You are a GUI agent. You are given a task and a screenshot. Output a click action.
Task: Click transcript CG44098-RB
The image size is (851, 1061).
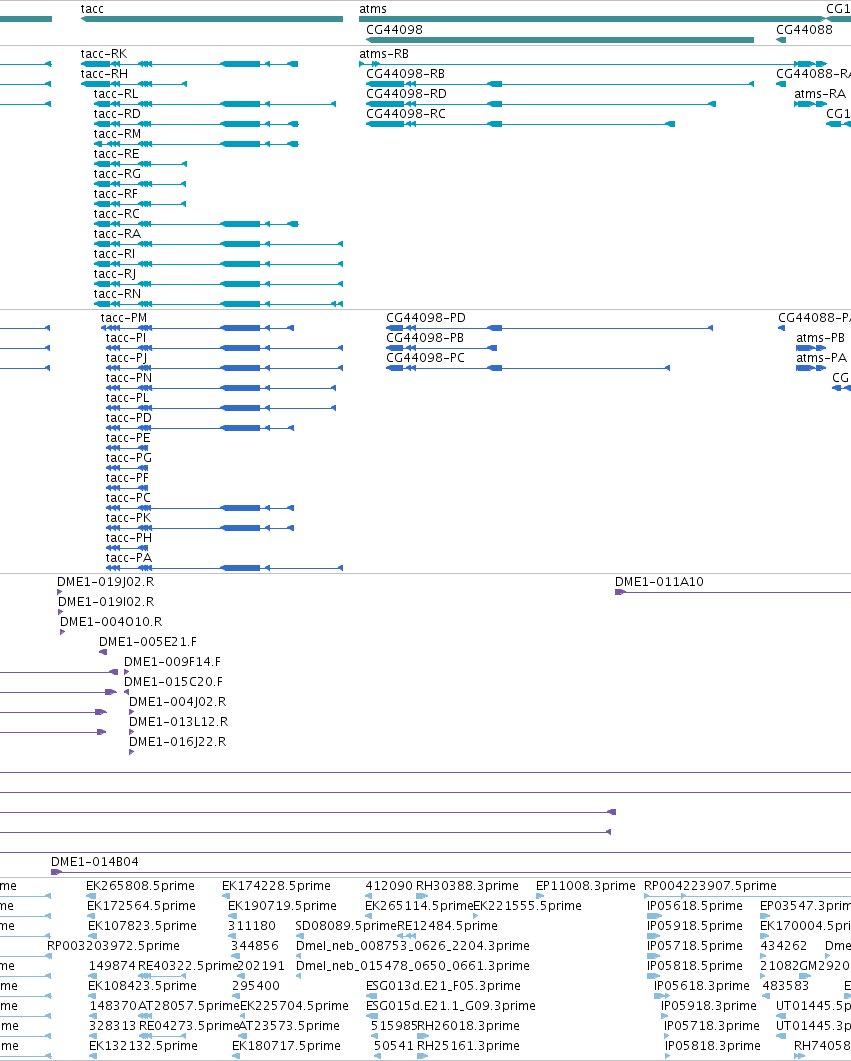(x=560, y=84)
